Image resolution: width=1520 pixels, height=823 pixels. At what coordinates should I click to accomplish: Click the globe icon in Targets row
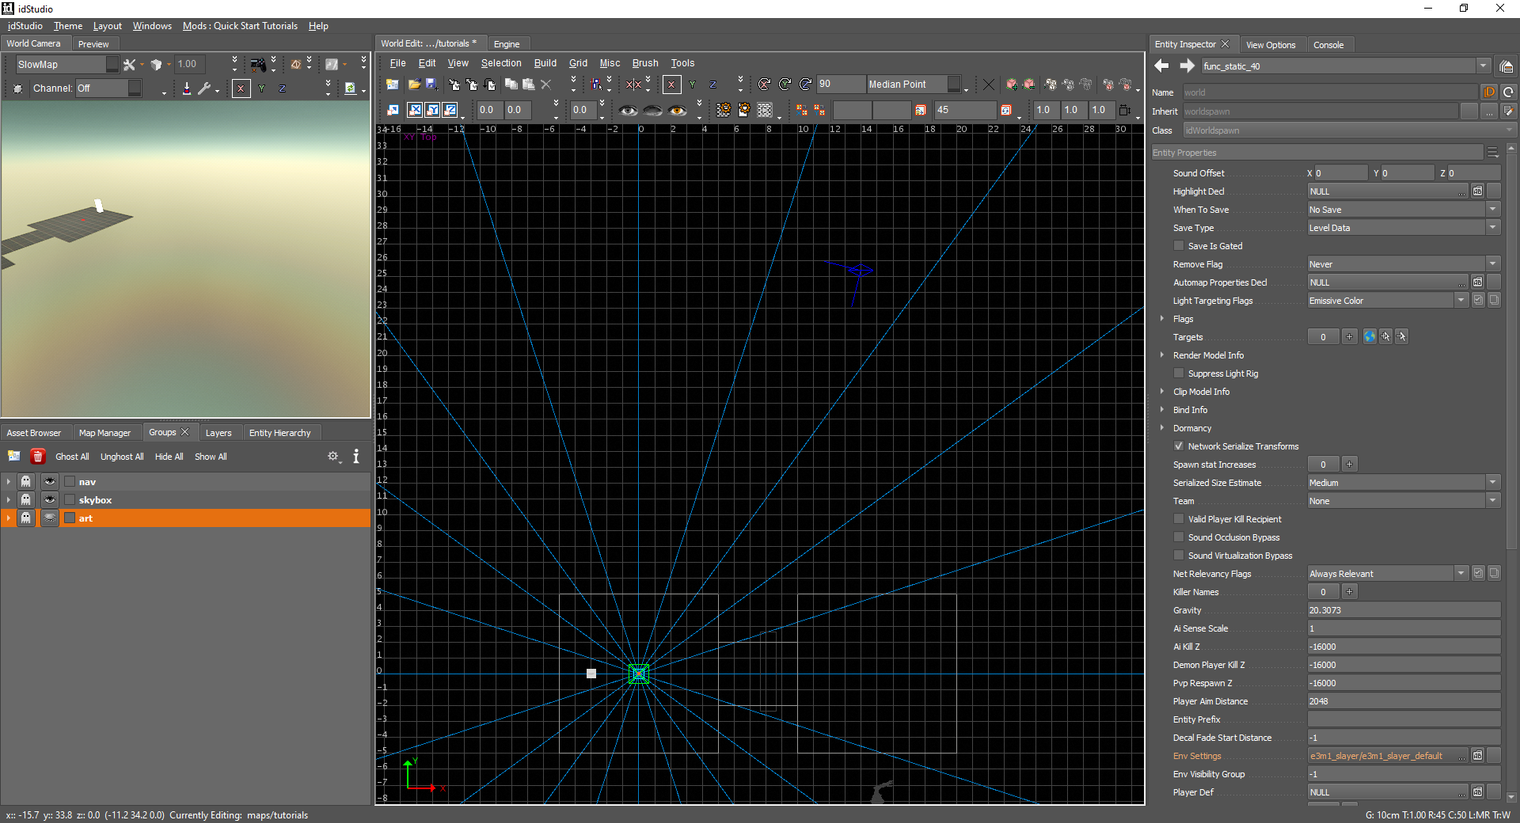(1369, 337)
